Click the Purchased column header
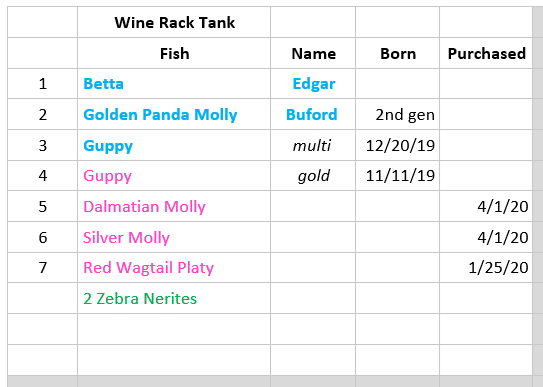Viewport: 543px width, 387px height. click(486, 53)
